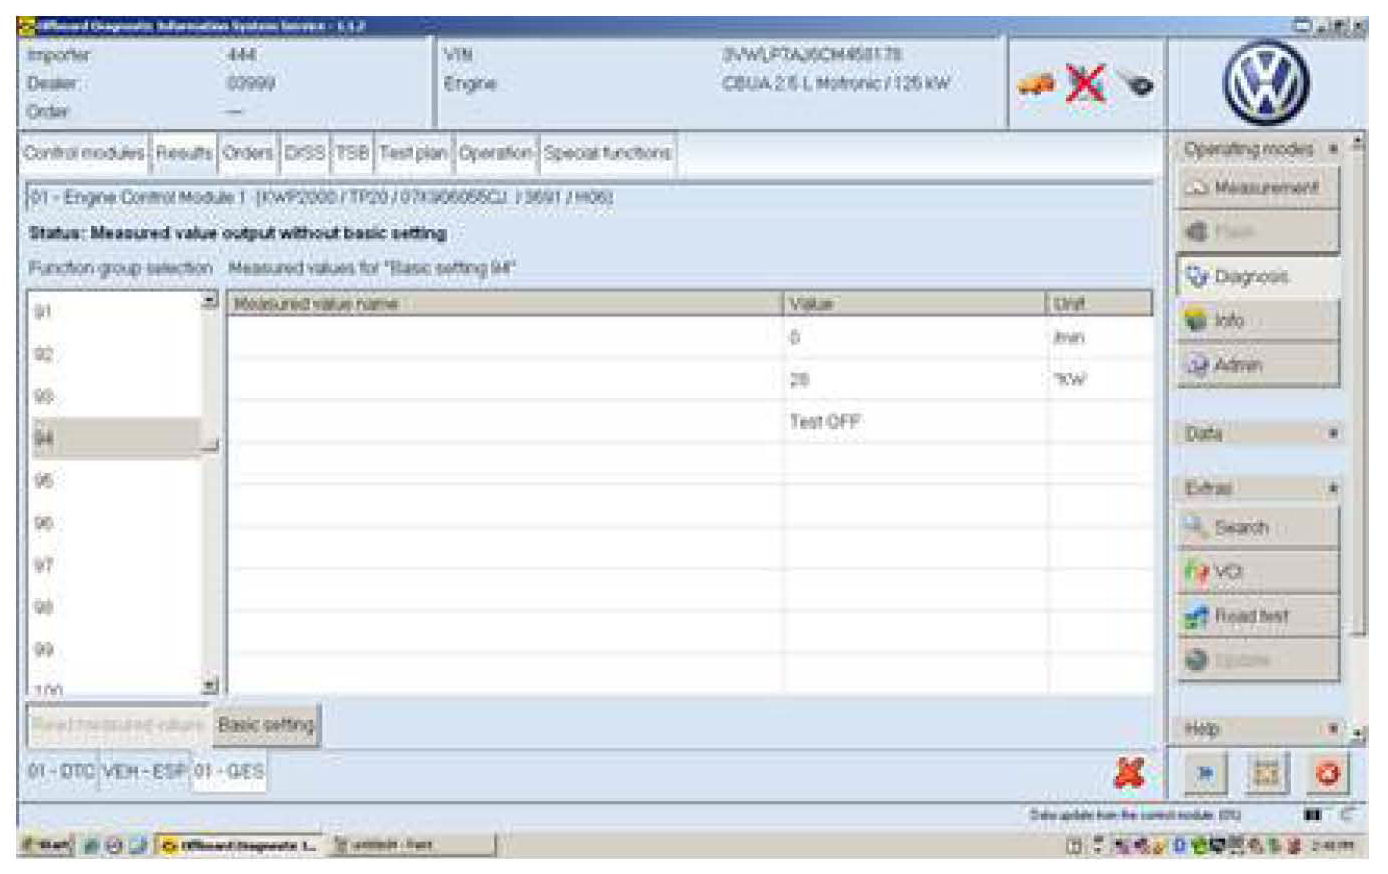
Task: Collapse the Extras section
Action: pos(1333,488)
